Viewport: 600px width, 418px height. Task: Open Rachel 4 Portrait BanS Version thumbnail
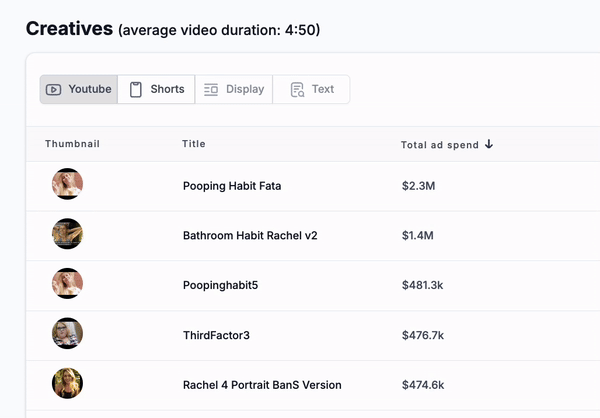(x=67, y=383)
